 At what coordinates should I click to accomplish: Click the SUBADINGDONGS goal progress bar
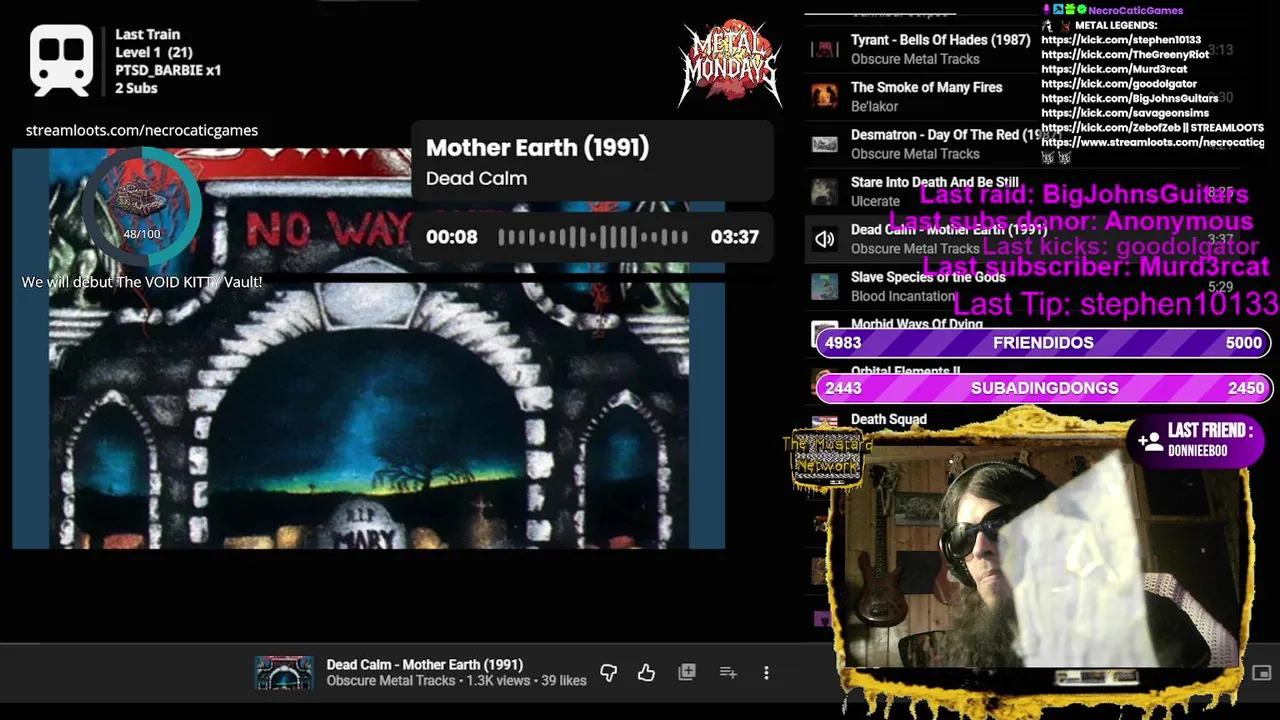pyautogui.click(x=1043, y=388)
